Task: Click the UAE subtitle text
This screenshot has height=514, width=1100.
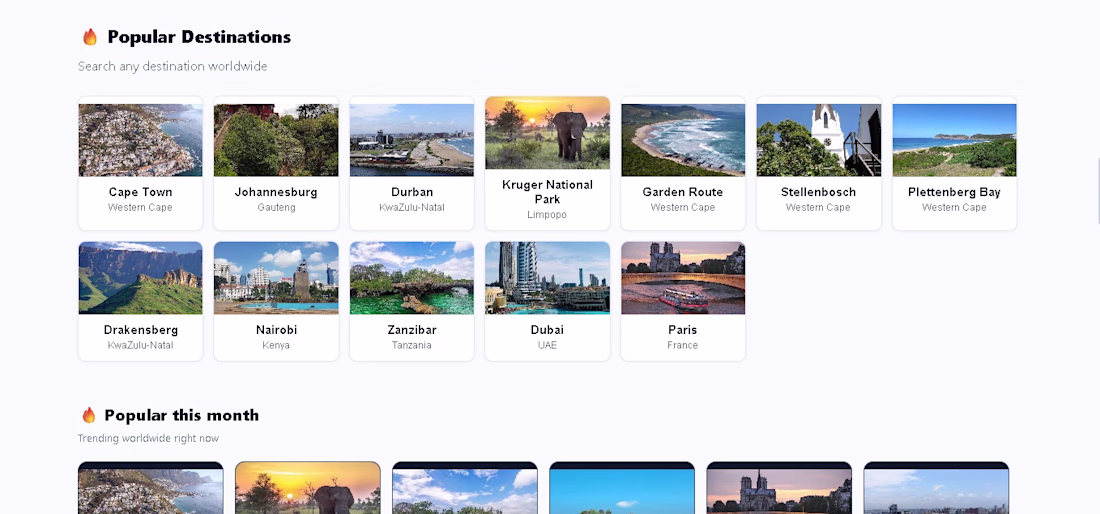Action: tap(547, 345)
